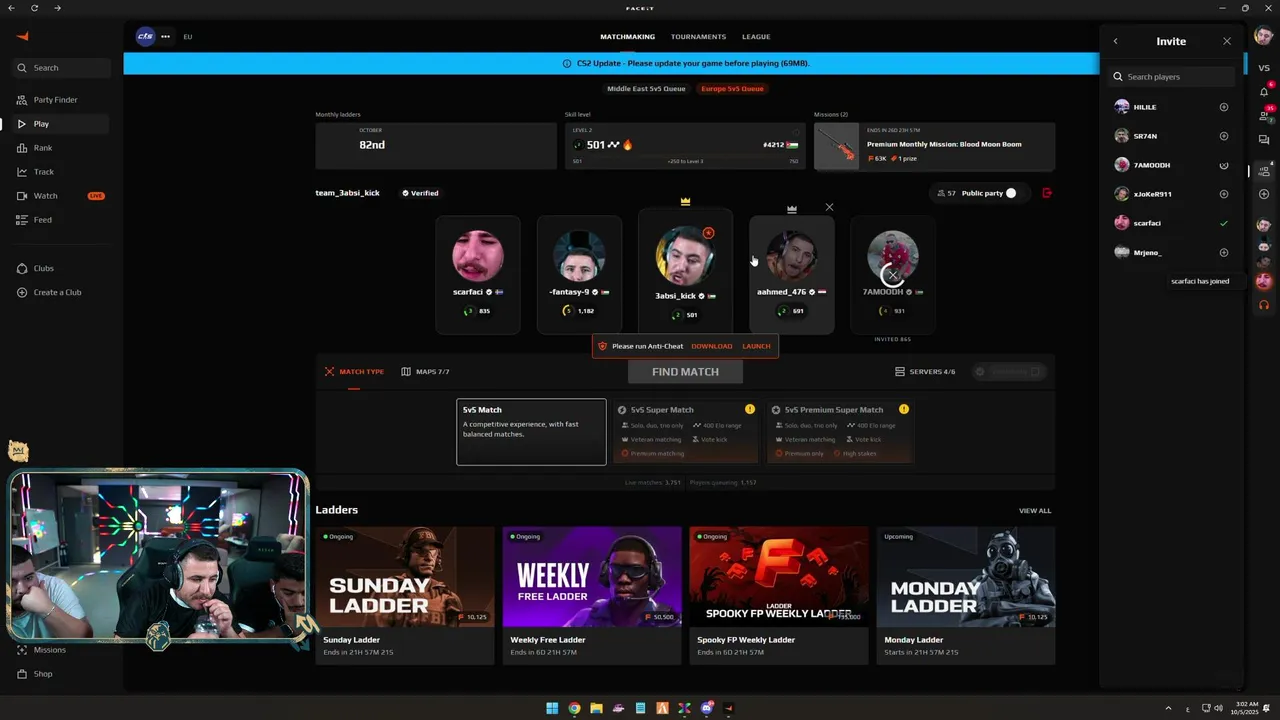Screen dimensions: 1280x720
Task: Open the Windows Start menu
Action: click(552, 708)
